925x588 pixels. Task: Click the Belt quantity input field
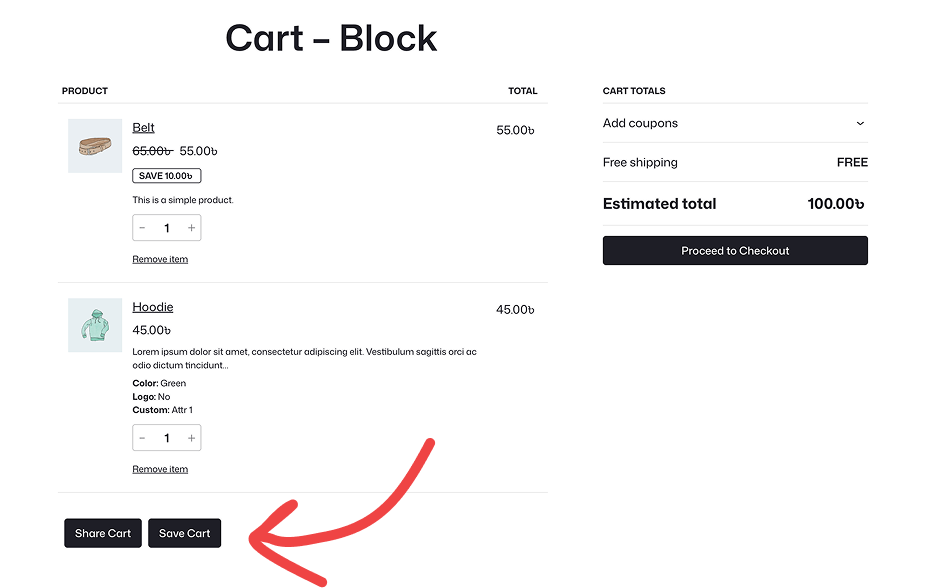coord(166,227)
